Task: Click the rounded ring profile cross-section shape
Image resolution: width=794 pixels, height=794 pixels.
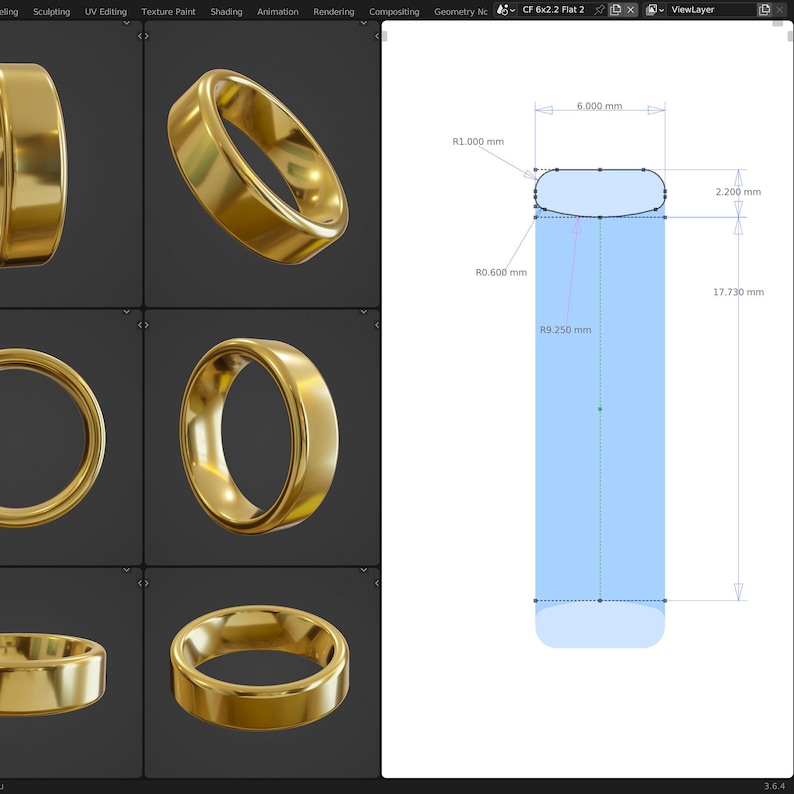Action: tap(600, 193)
